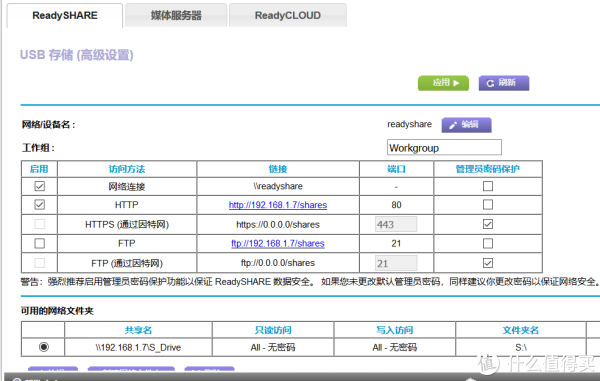The width and height of the screenshot is (600, 381).
Task: Click the 端口 column header
Action: 396,169
